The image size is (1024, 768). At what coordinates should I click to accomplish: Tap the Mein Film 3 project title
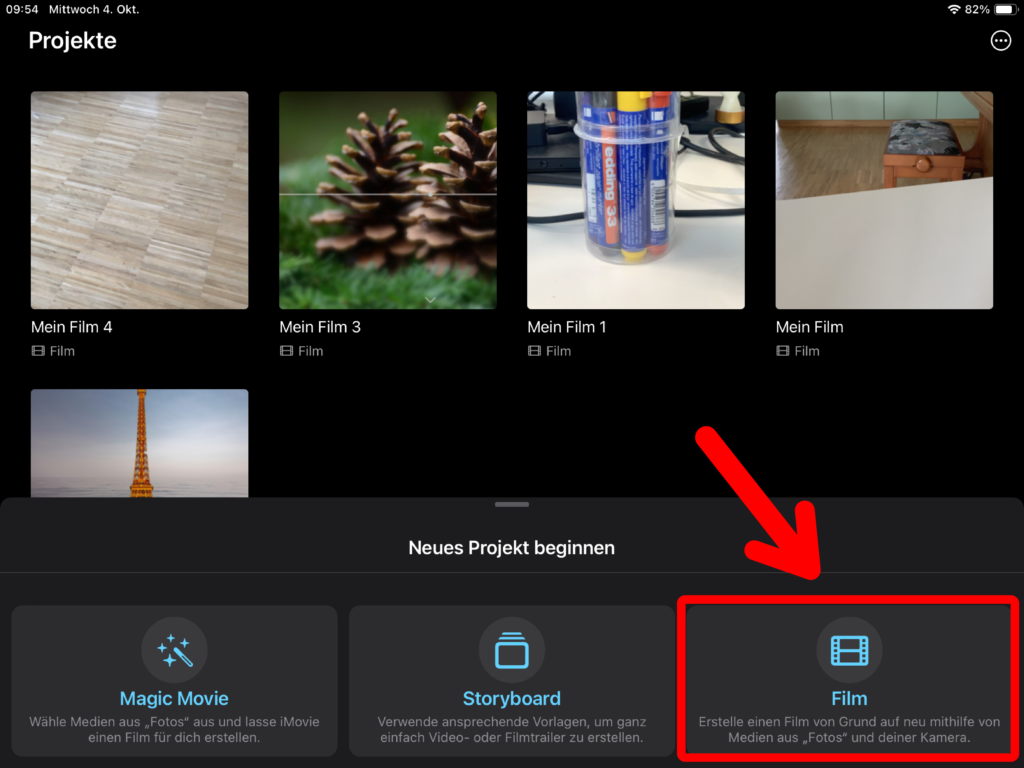pyautogui.click(x=320, y=327)
